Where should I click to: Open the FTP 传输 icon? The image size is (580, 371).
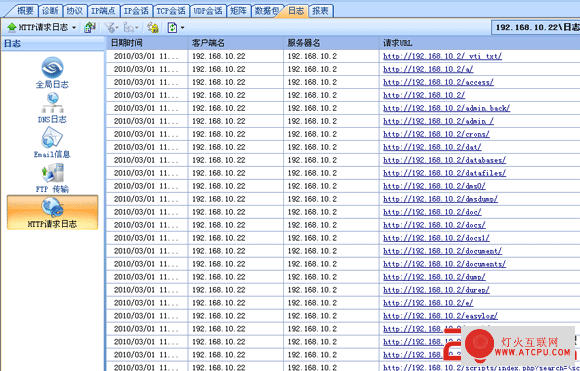52,178
